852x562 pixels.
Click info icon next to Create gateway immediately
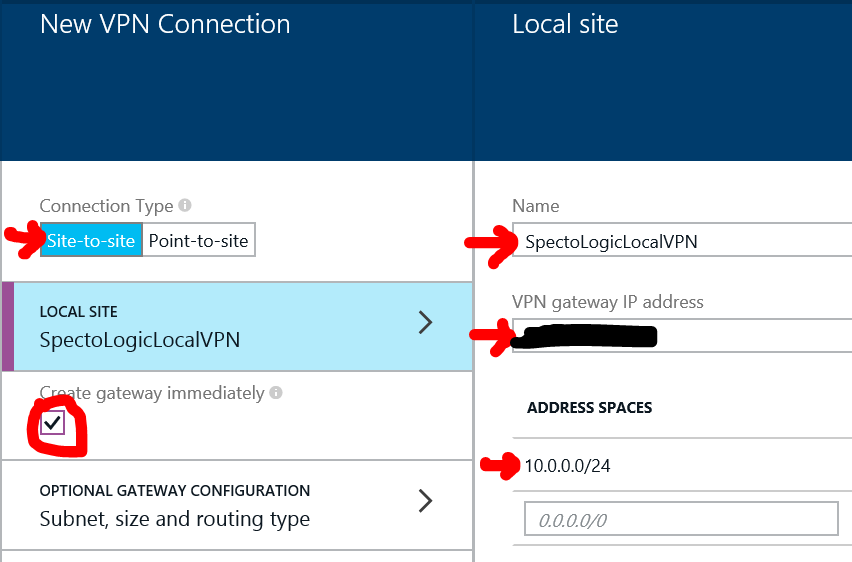276,393
